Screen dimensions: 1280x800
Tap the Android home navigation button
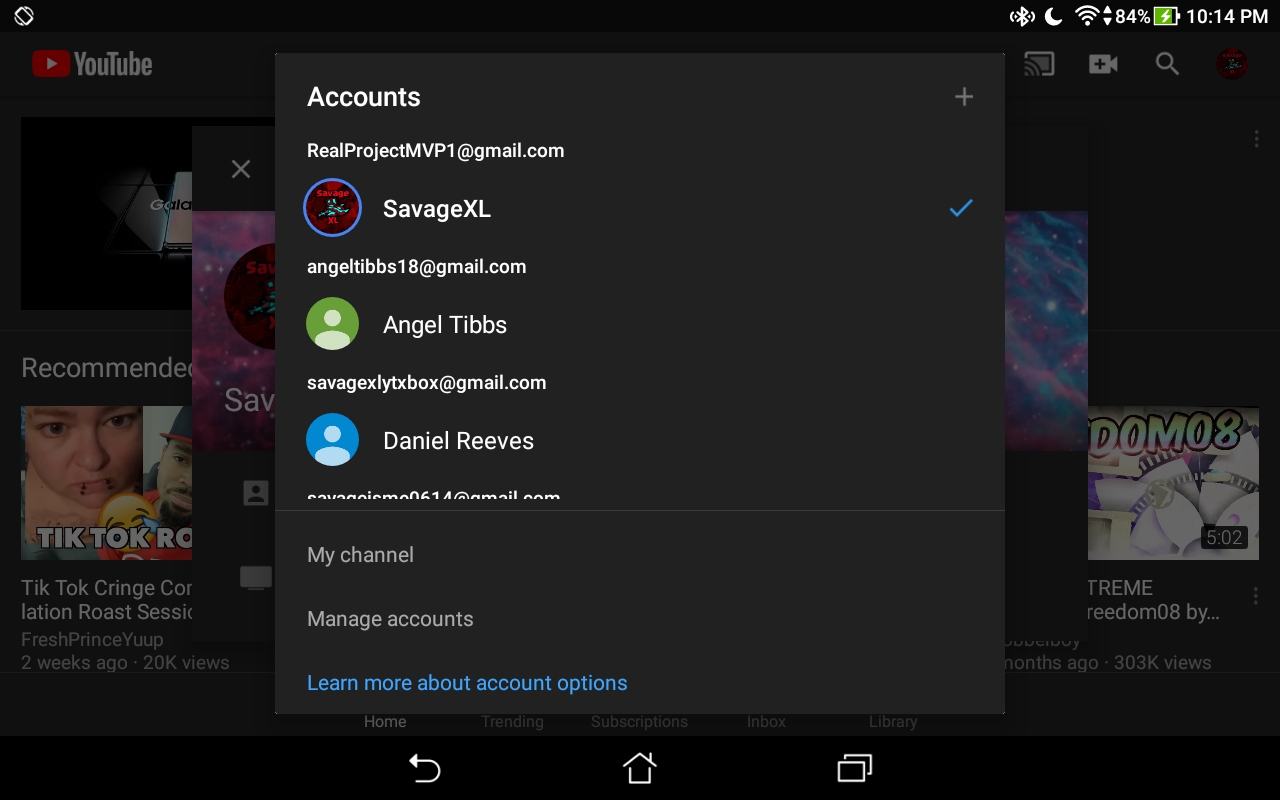point(640,768)
